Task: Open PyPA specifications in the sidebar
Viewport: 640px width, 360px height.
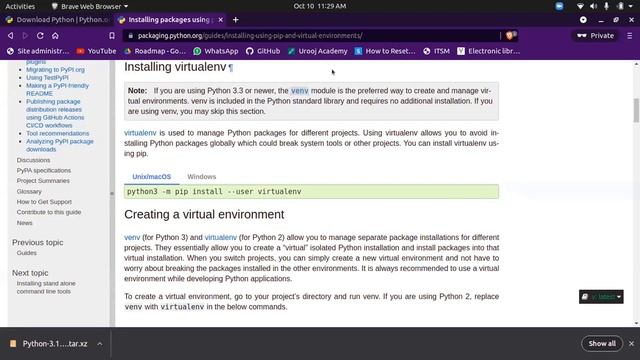Action: (x=44, y=170)
